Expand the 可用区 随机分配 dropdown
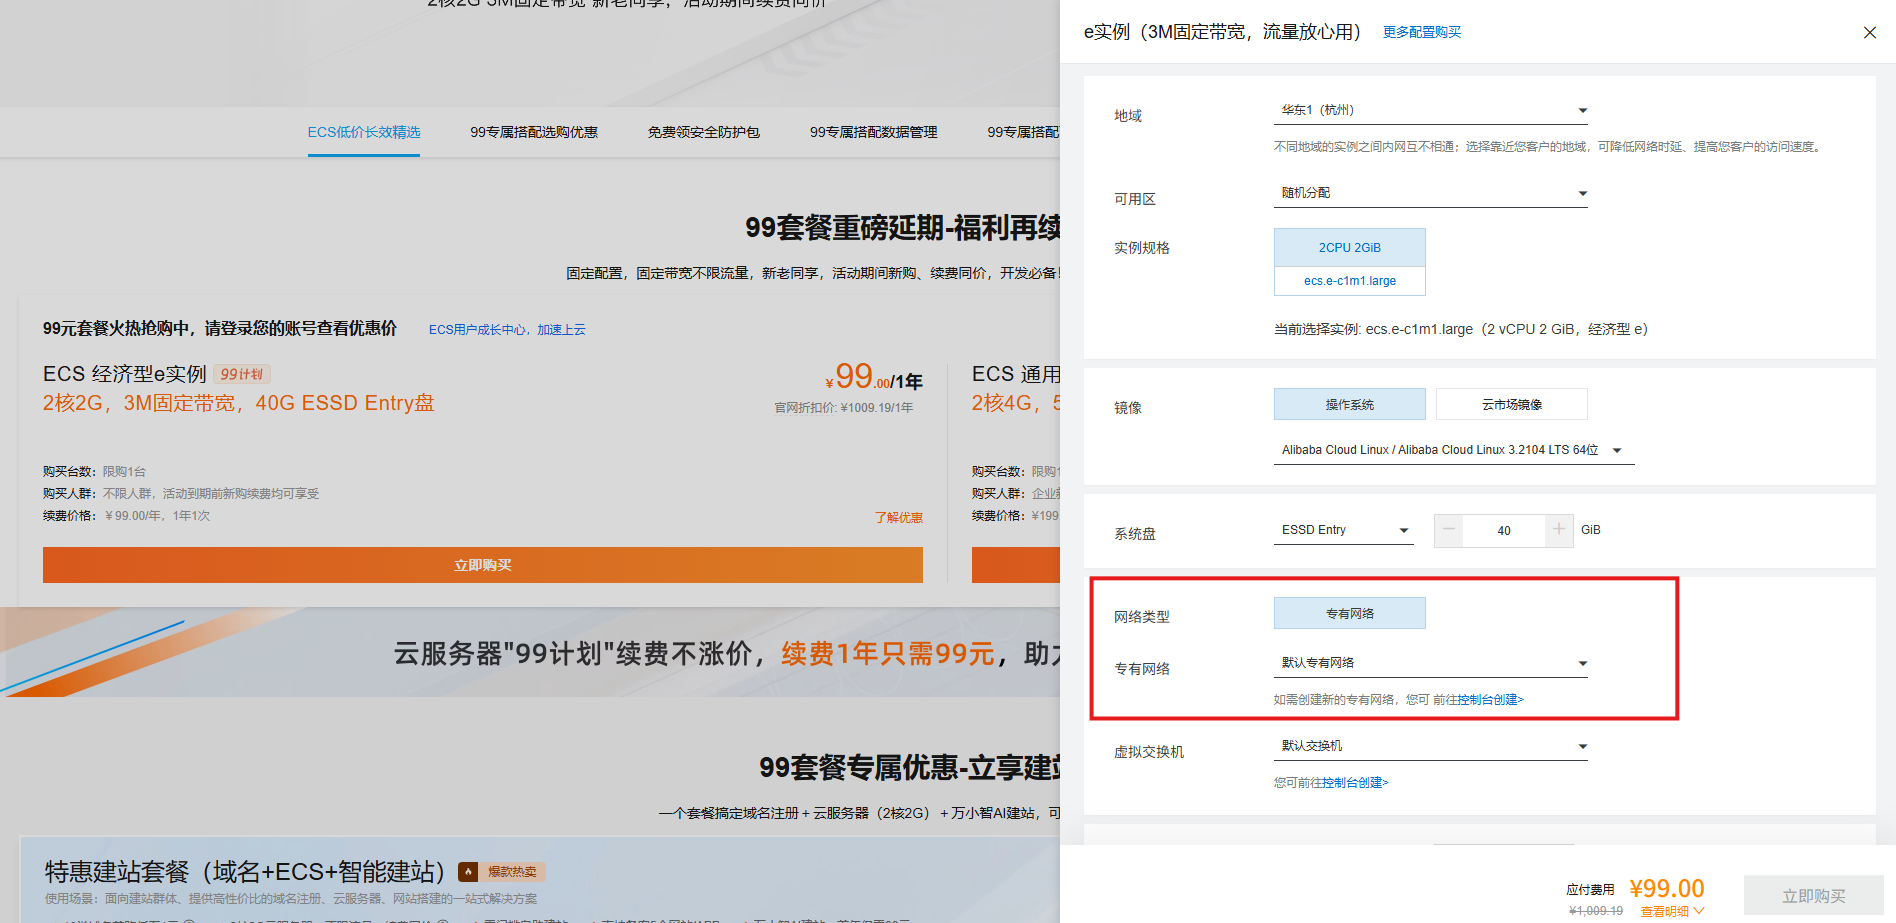This screenshot has width=1896, height=923. [x=1430, y=193]
